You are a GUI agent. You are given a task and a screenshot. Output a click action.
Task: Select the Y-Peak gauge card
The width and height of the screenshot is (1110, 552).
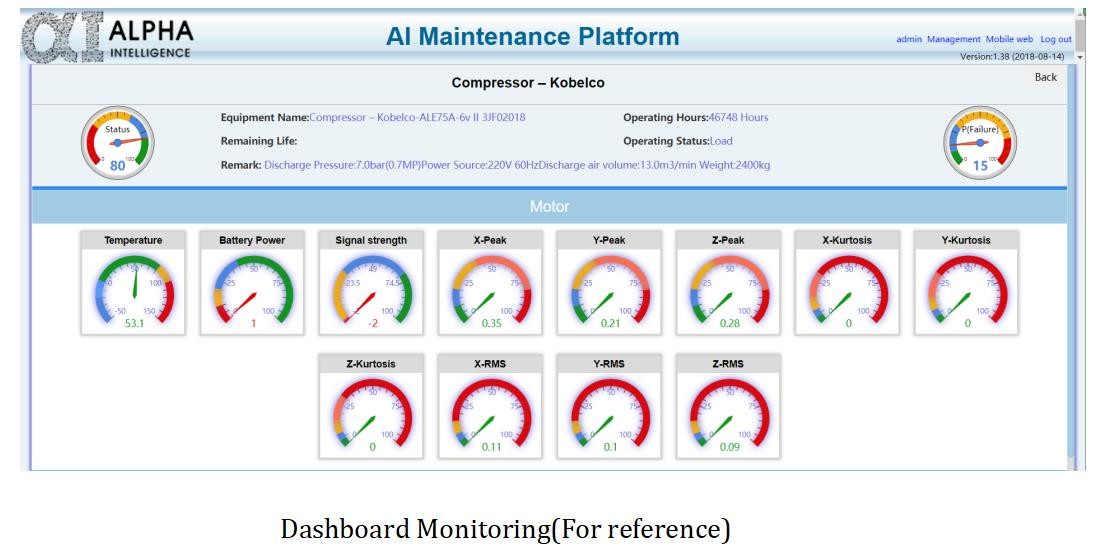(609, 282)
